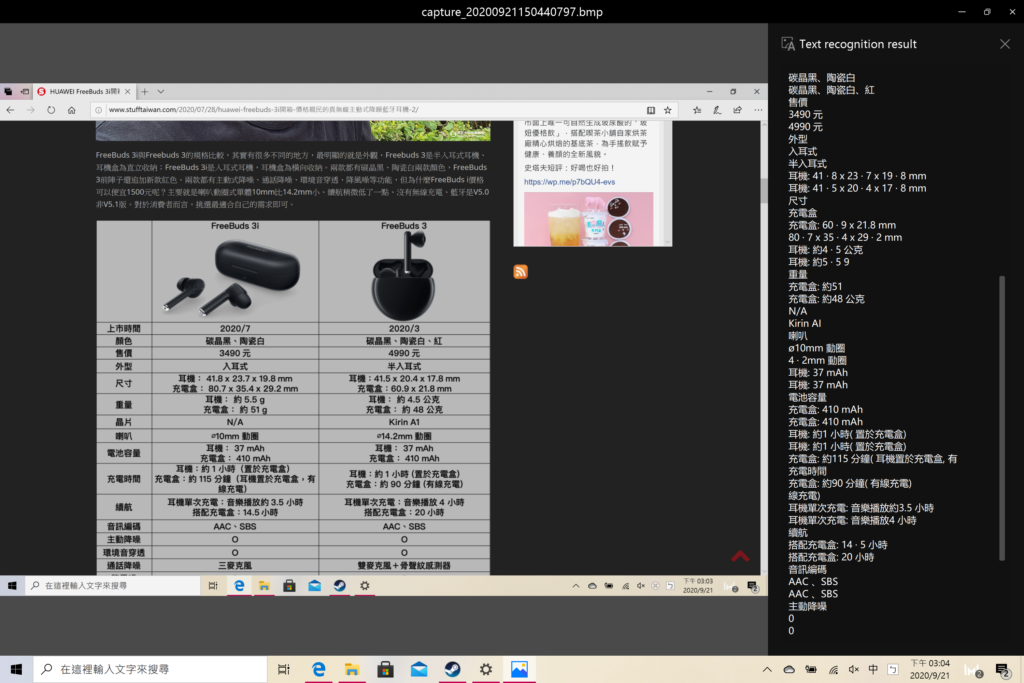
Task: Launch Steam from the taskbar
Action: click(x=453, y=669)
